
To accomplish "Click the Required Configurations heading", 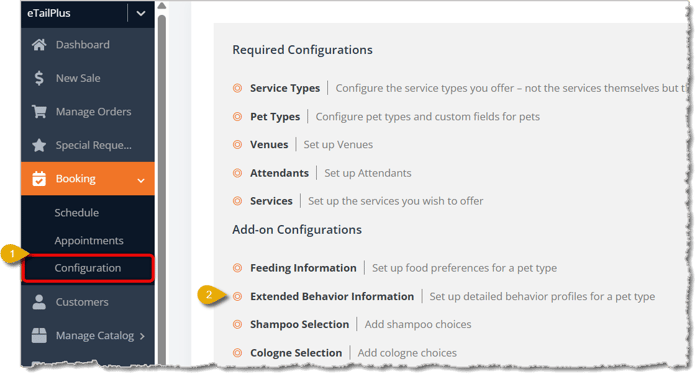I will point(302,50).
